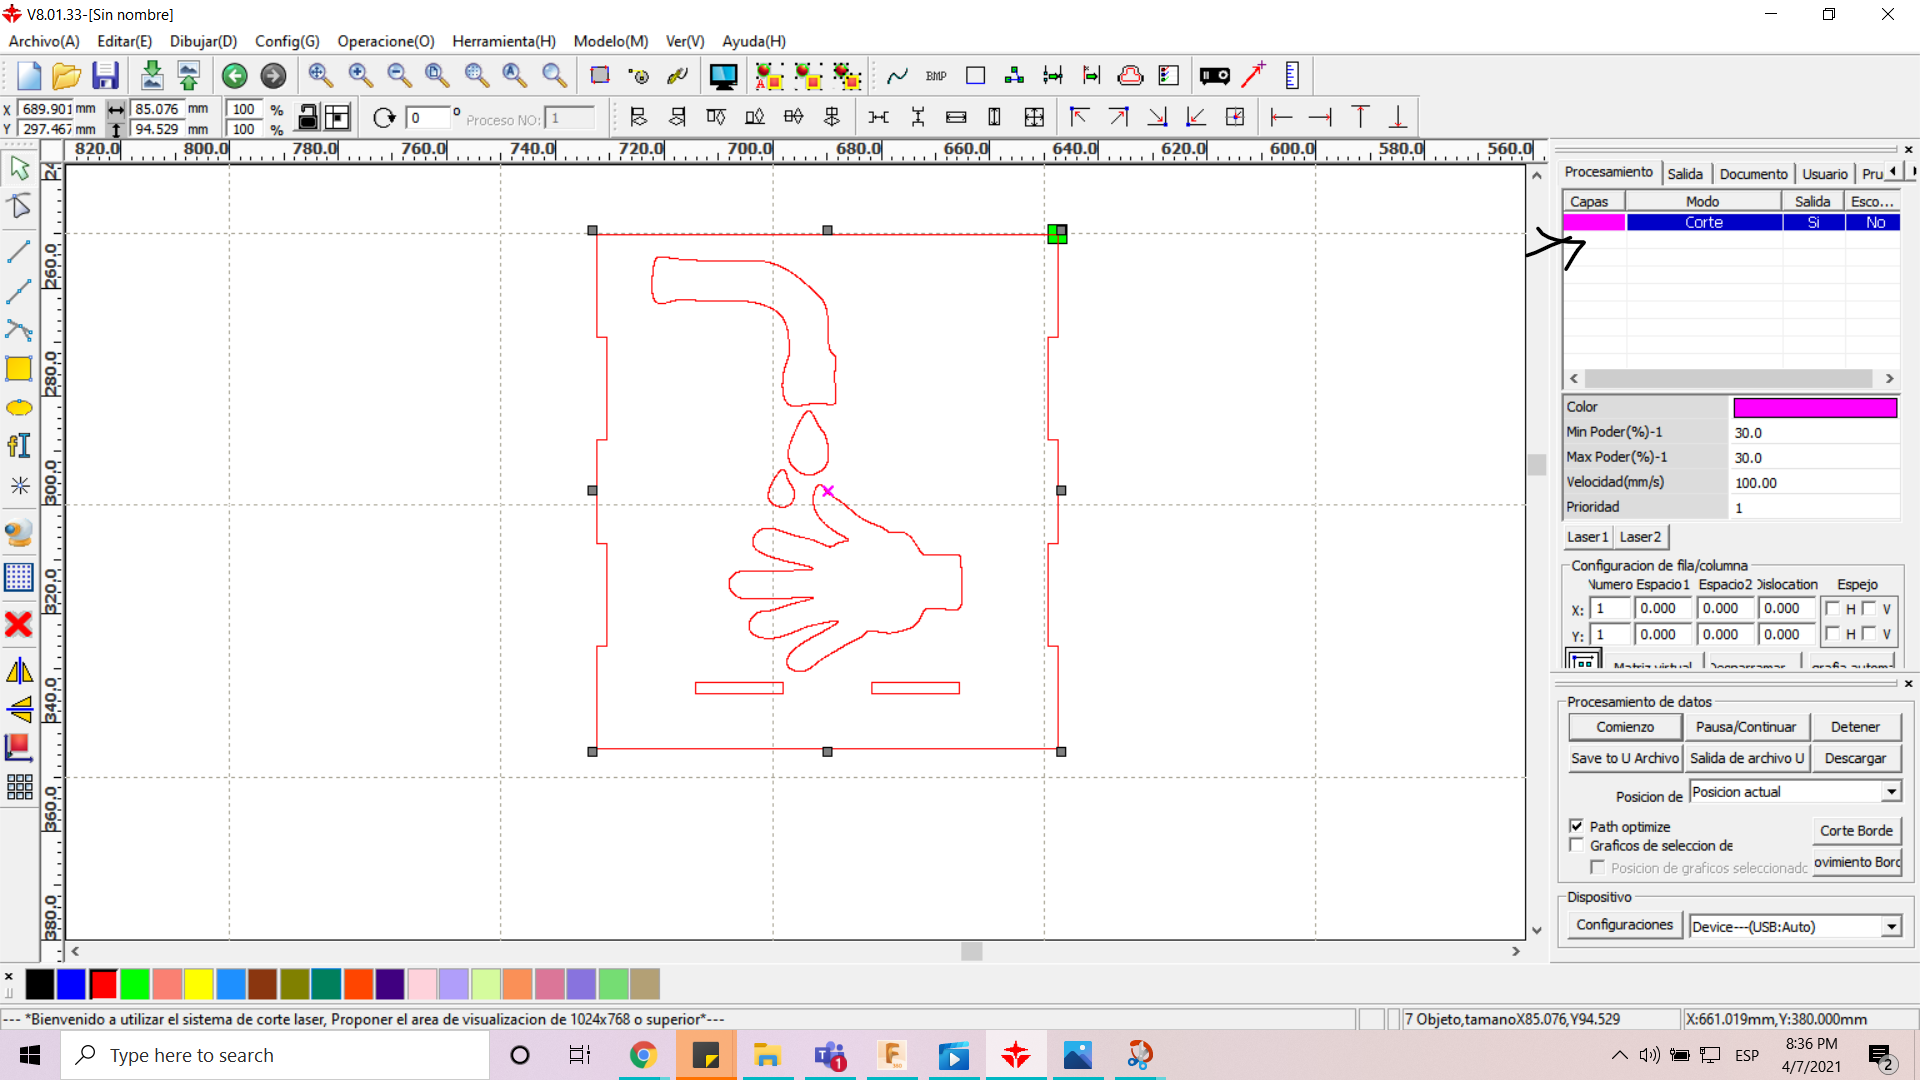Open file with folder icon
This screenshot has width=1920, height=1080.
pyautogui.click(x=66, y=76)
